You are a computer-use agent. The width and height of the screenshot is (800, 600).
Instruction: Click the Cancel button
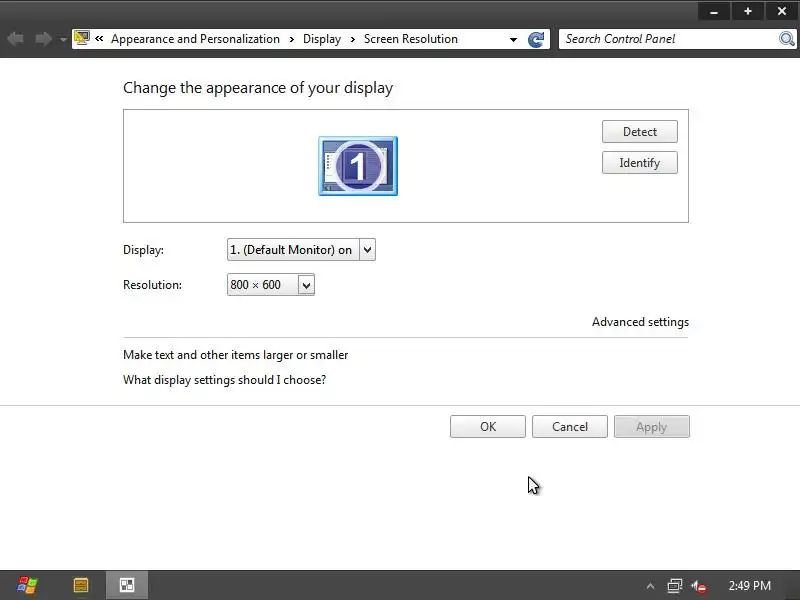[x=570, y=427]
